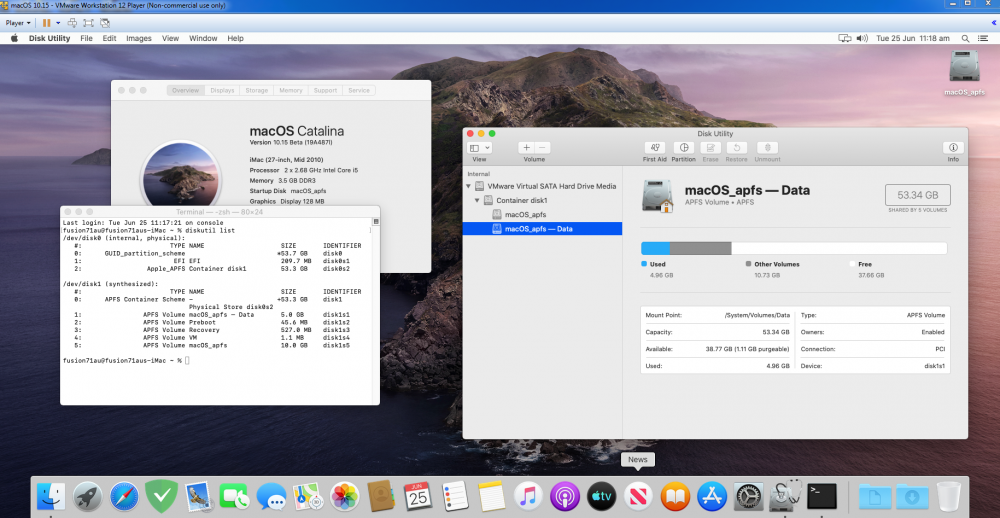Open Notes from the Dock
Image resolution: width=1000 pixels, height=518 pixels.
(x=491, y=496)
